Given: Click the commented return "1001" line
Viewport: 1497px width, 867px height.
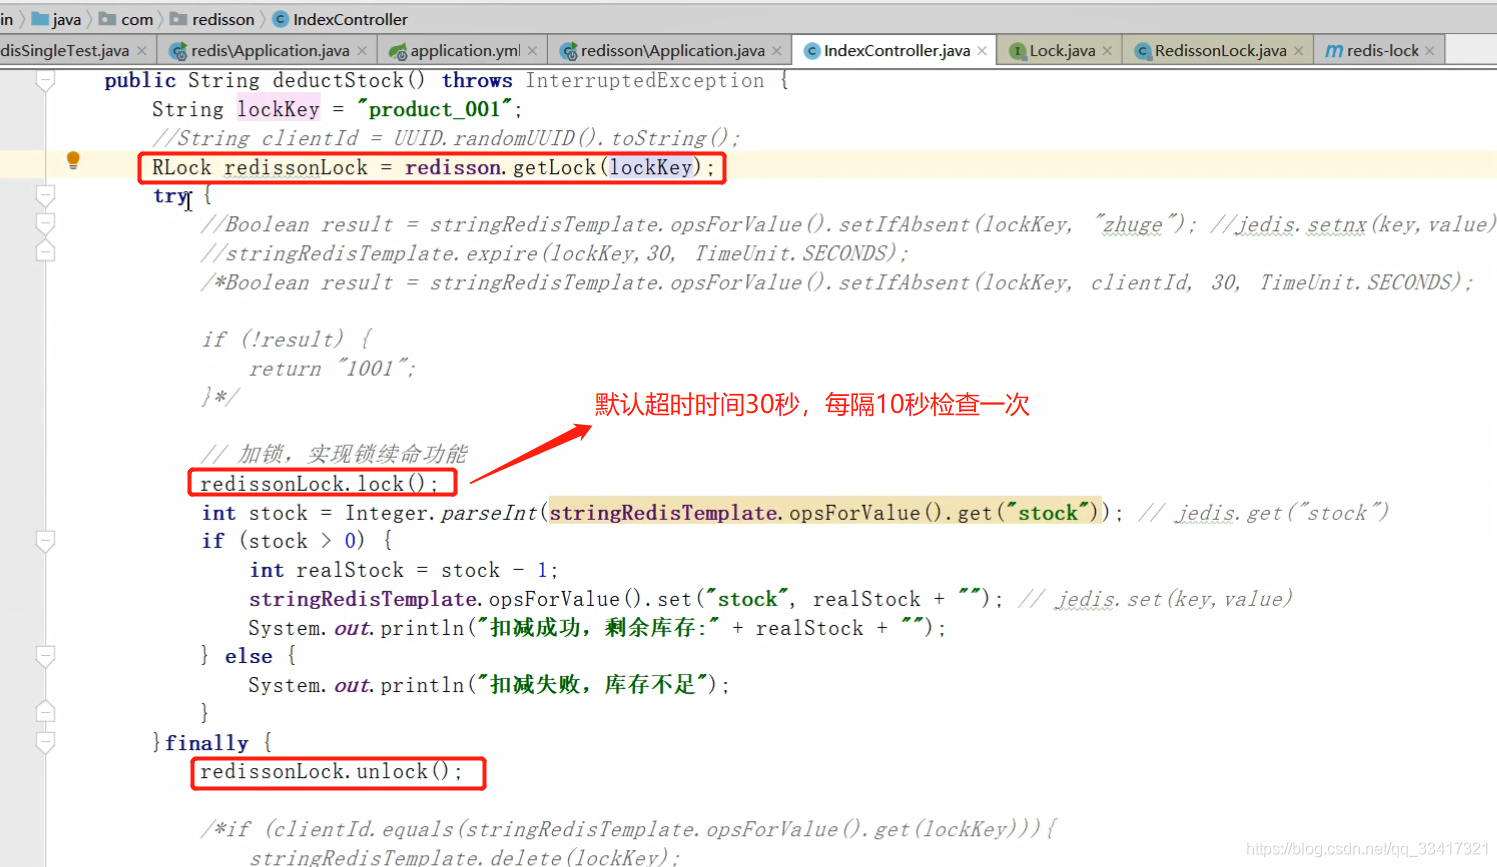Looking at the screenshot, I should 332,368.
